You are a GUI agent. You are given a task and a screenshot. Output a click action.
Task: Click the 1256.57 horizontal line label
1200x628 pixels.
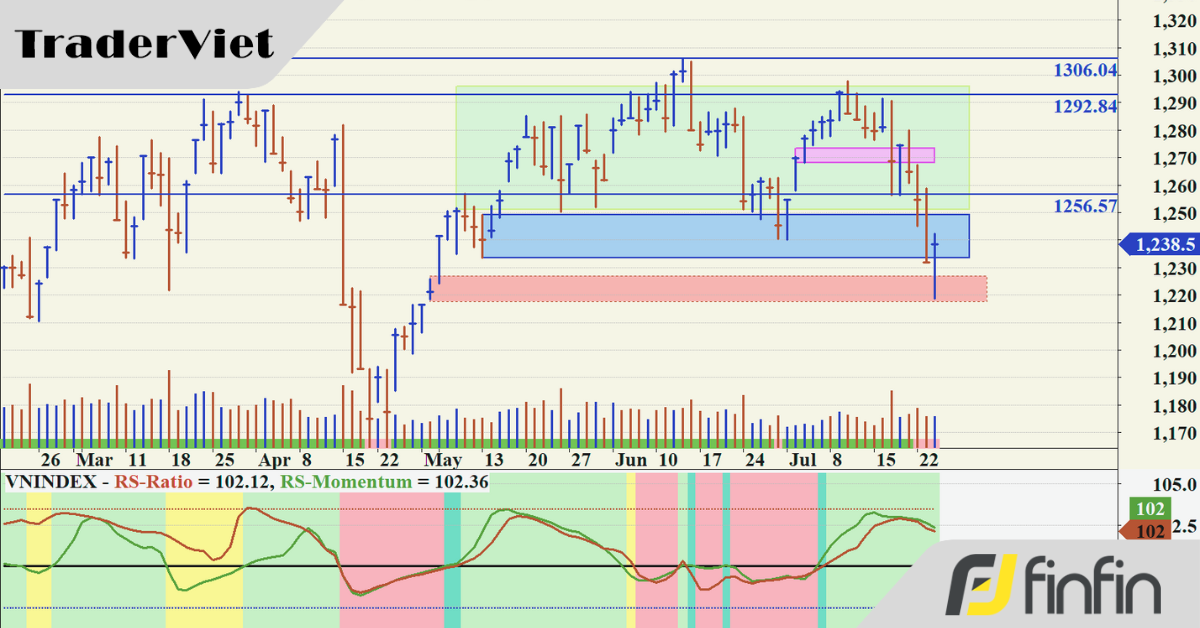(x=1084, y=206)
